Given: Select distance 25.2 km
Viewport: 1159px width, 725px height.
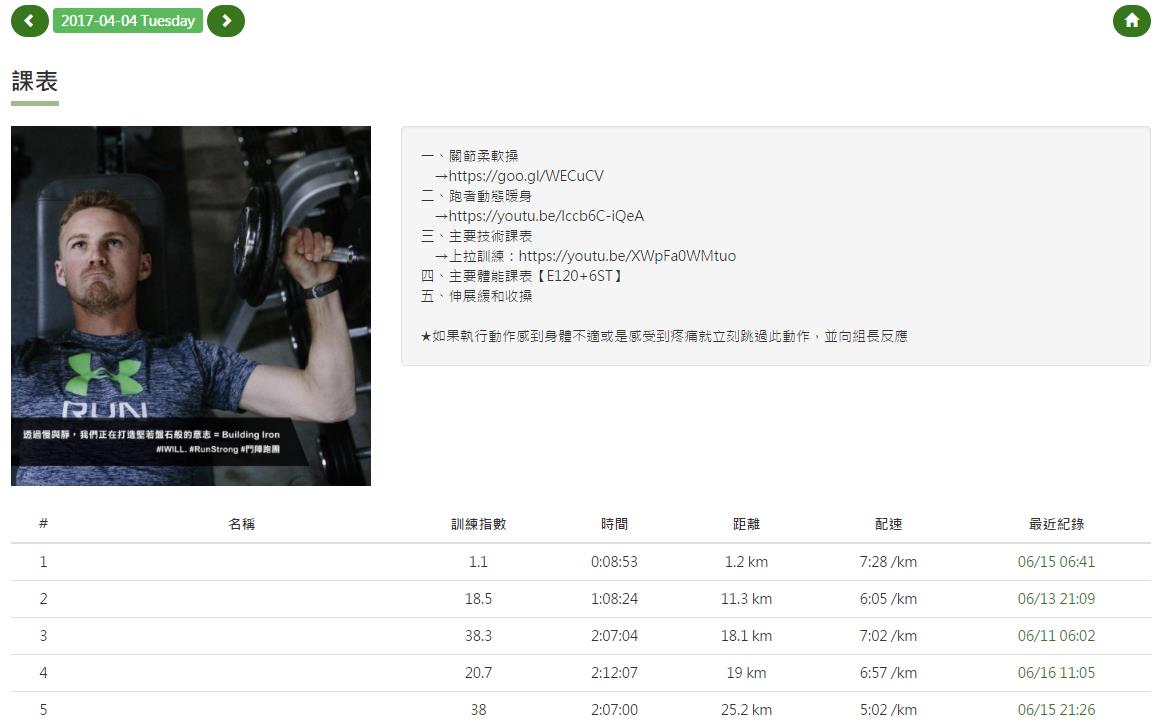Looking at the screenshot, I should (x=747, y=709).
